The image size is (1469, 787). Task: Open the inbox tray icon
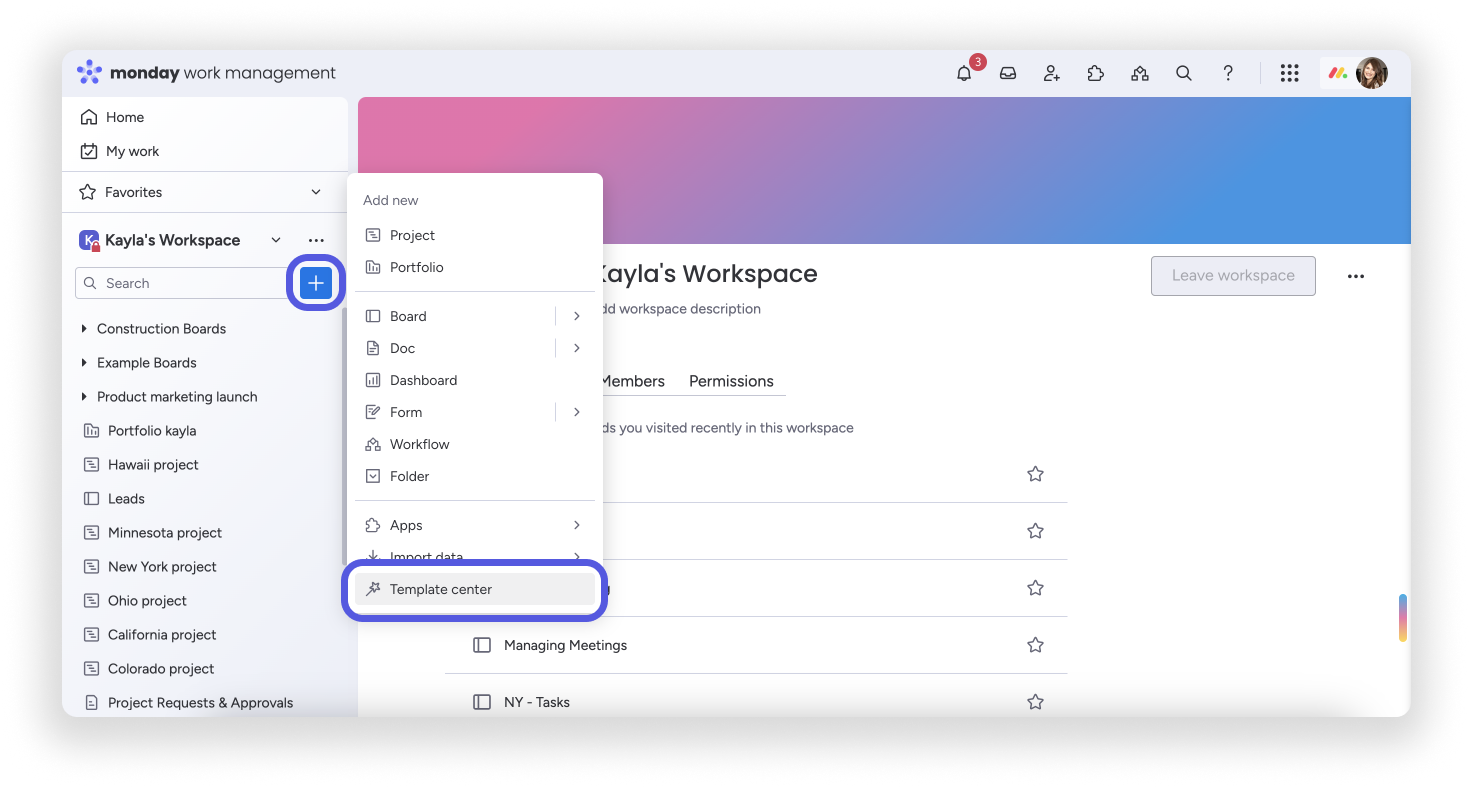(x=1008, y=73)
